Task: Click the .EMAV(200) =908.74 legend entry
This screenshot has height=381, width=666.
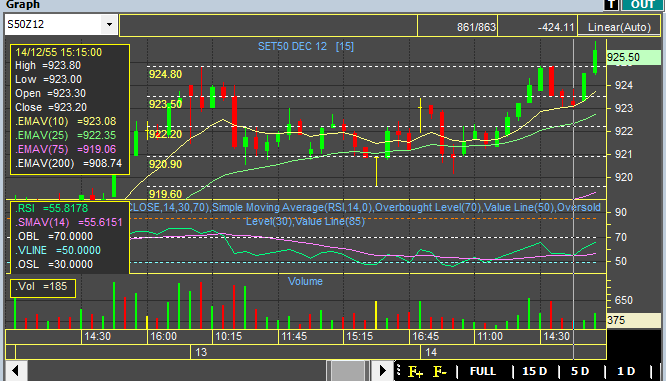Action: (x=68, y=164)
